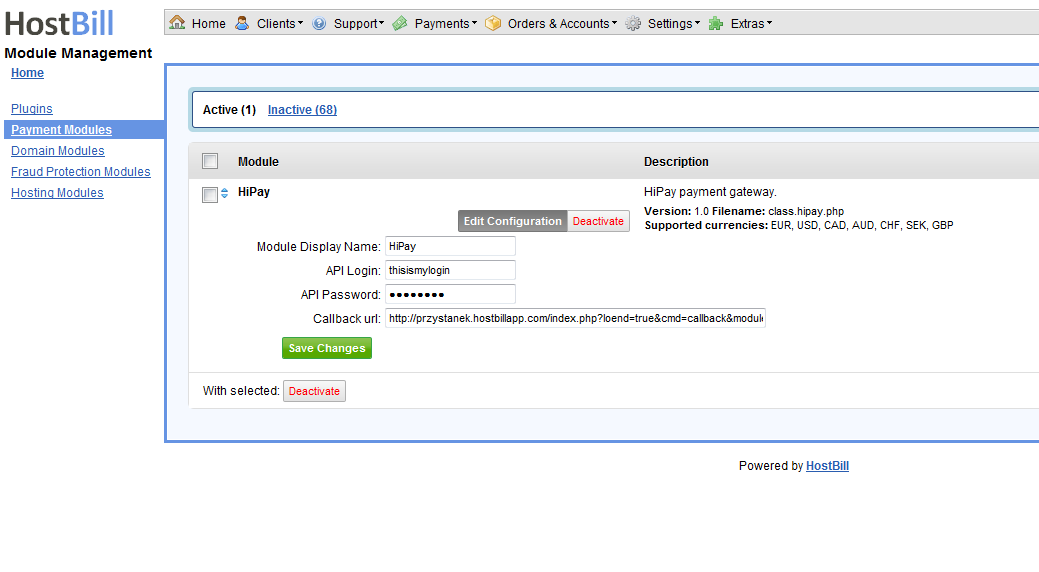This screenshot has height=572, width=1039.
Task: Click the Payments money icon
Action: [x=400, y=24]
